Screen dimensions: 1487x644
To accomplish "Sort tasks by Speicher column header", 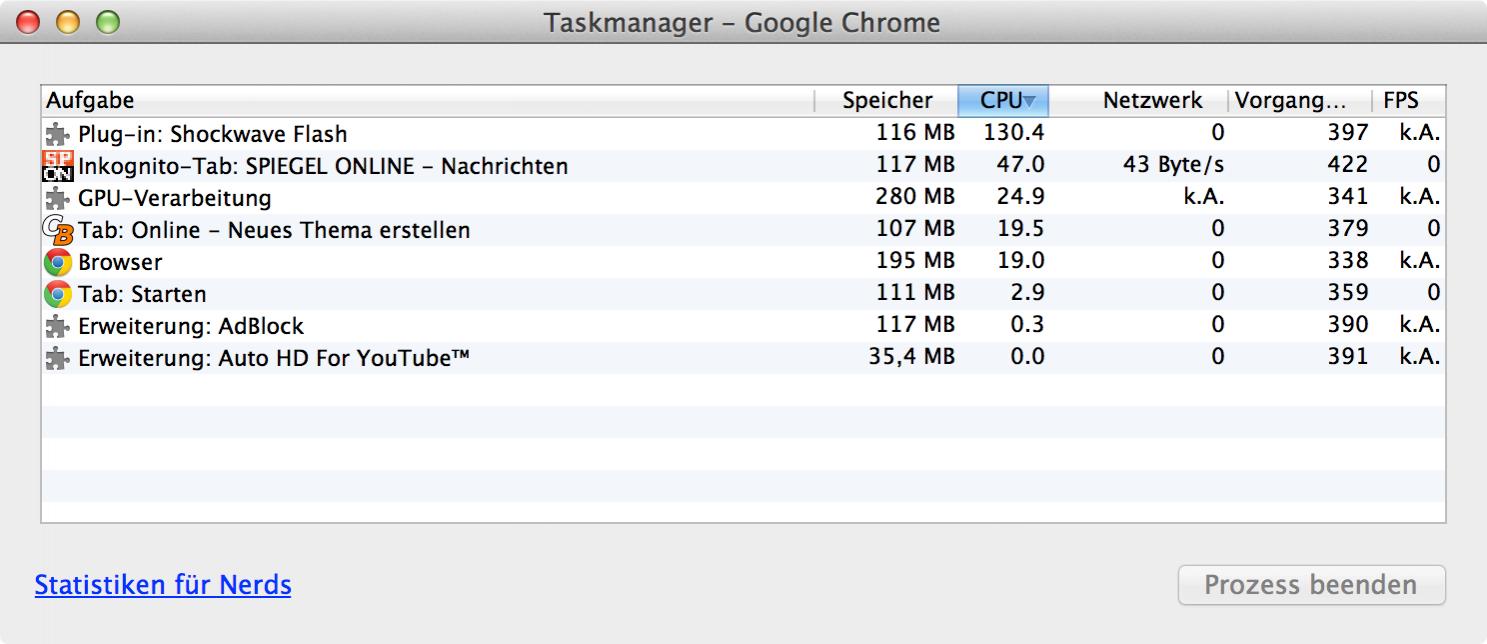I will click(x=886, y=101).
